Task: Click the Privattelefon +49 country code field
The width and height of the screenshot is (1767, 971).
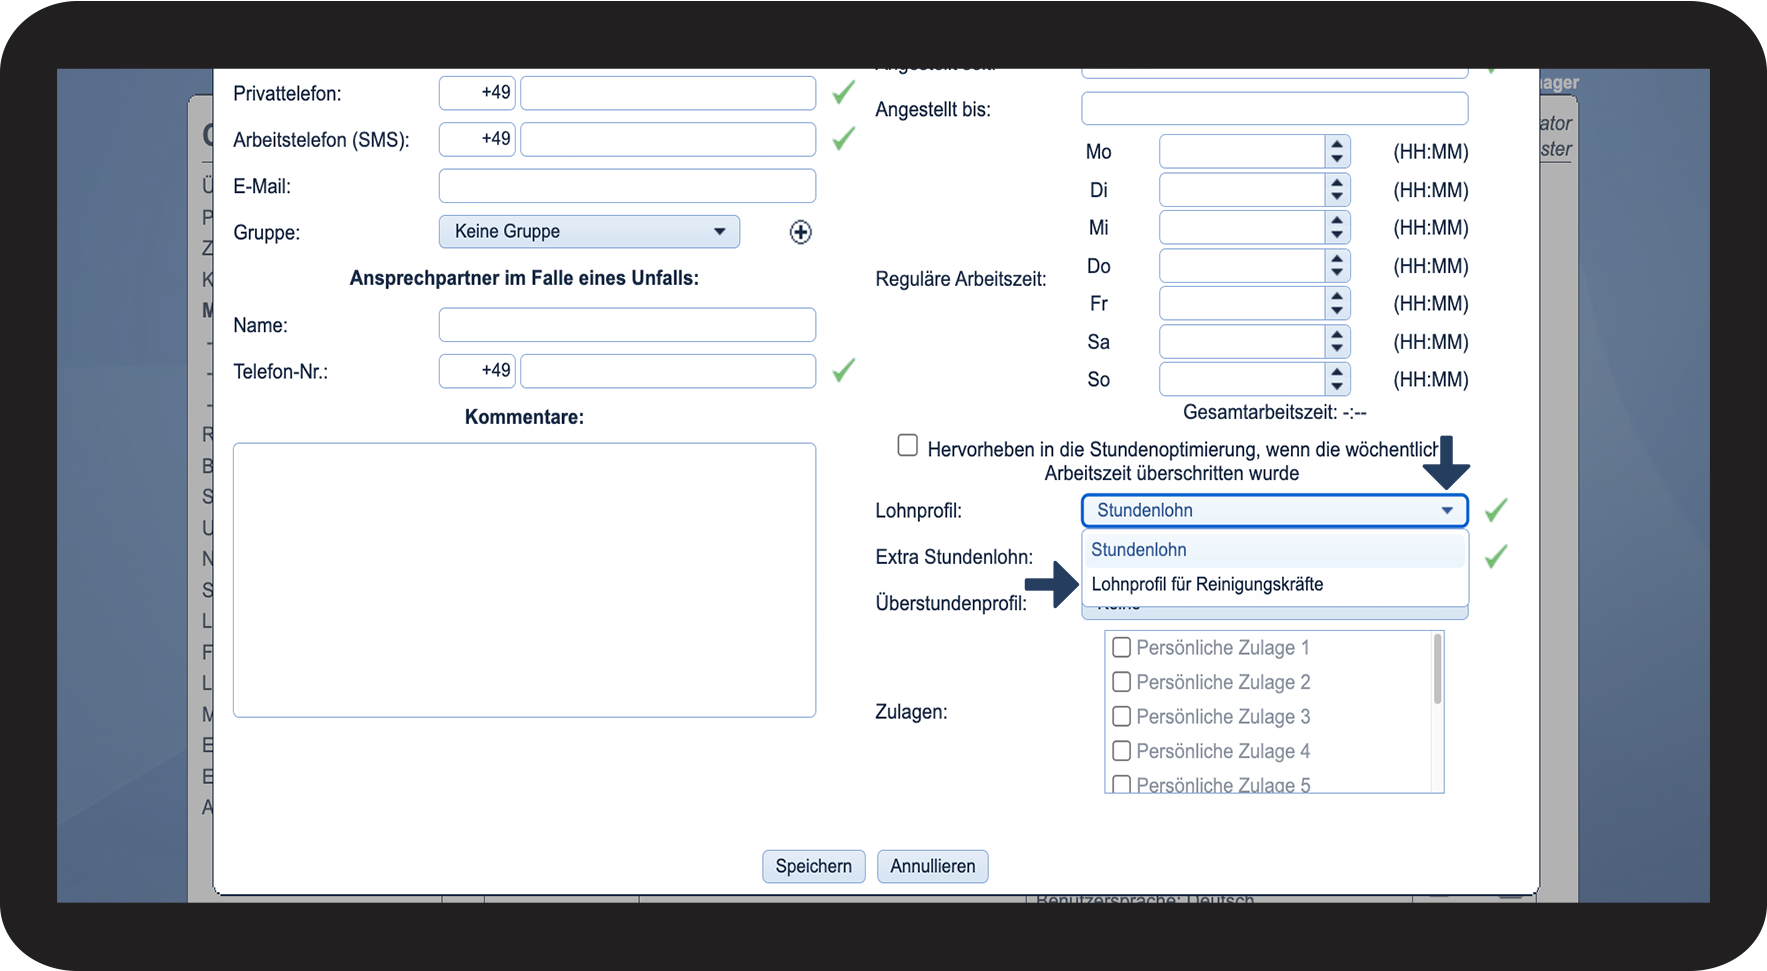Action: pyautogui.click(x=477, y=93)
